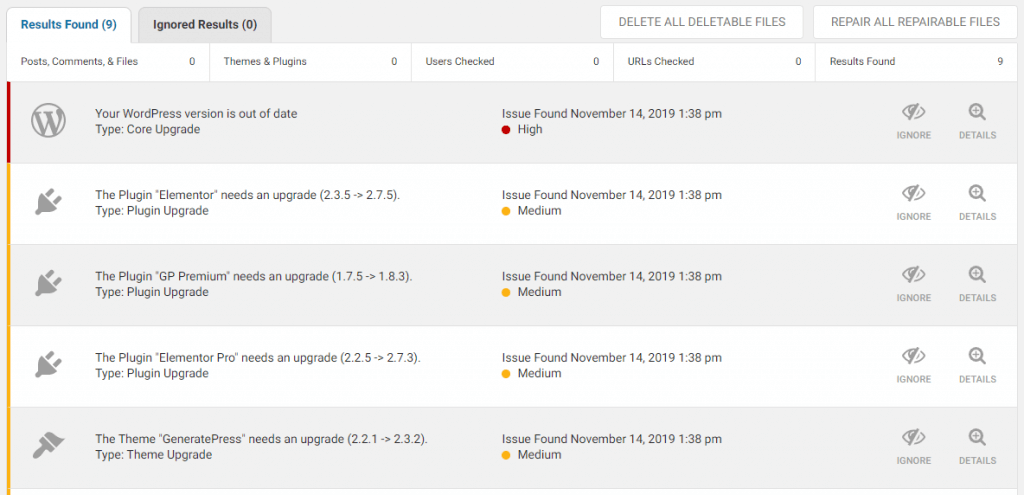Ignore the Elementor Pro upgrade result

[914, 366]
